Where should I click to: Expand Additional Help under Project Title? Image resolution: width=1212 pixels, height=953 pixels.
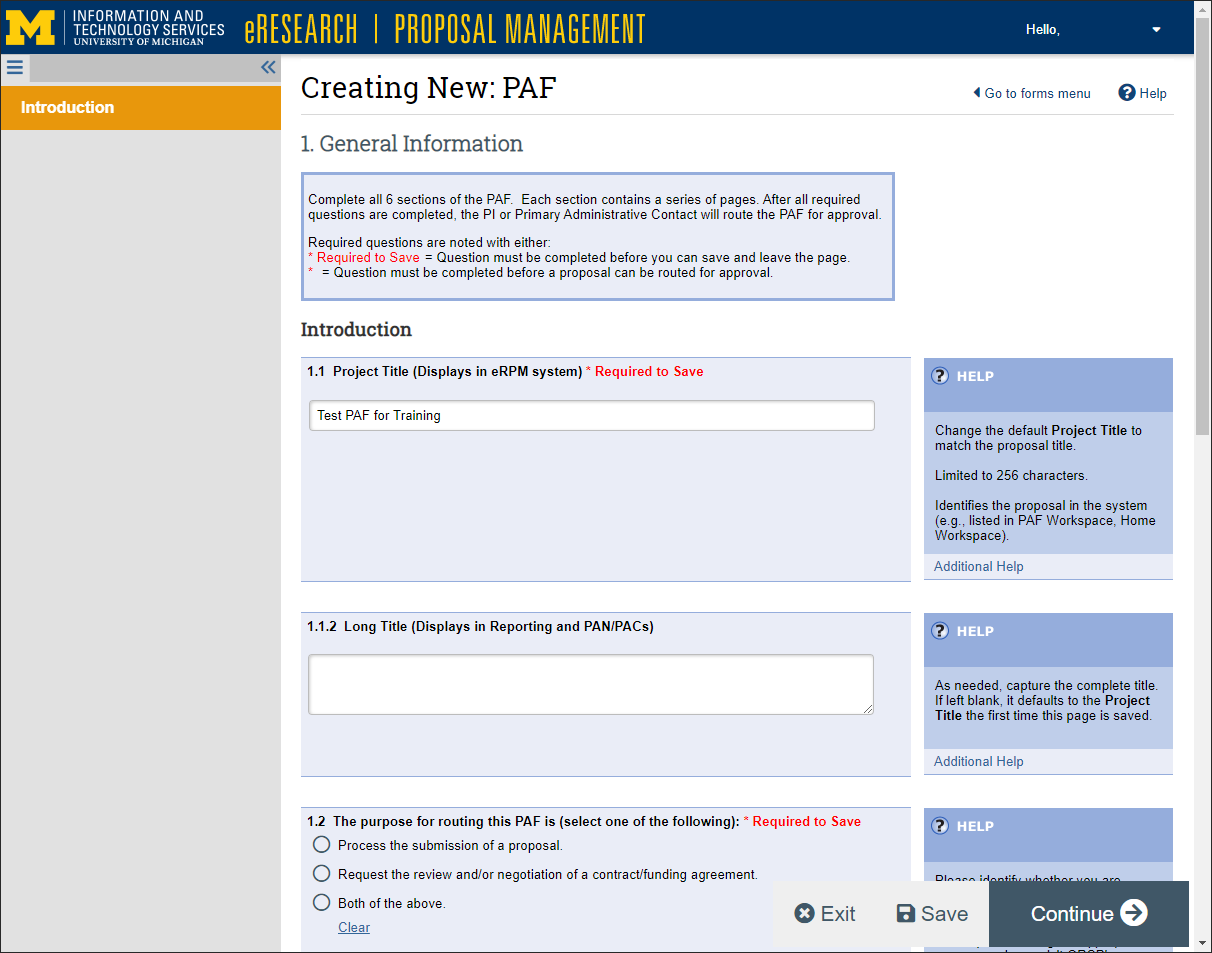pos(978,566)
